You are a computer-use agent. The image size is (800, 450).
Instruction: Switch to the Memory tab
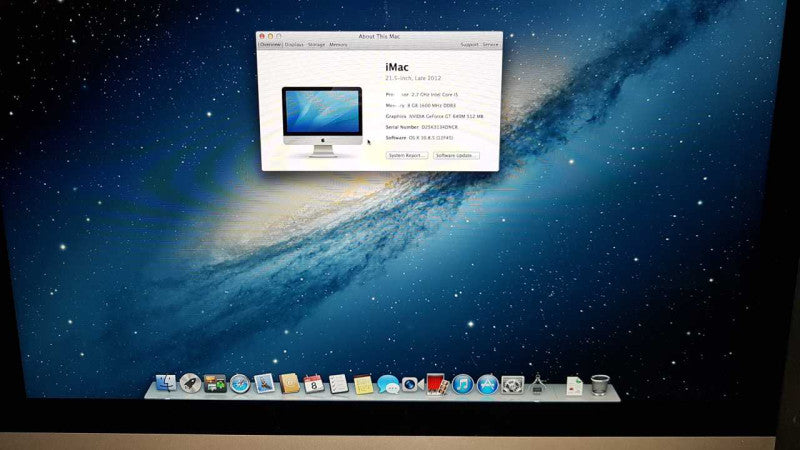pyautogui.click(x=338, y=45)
